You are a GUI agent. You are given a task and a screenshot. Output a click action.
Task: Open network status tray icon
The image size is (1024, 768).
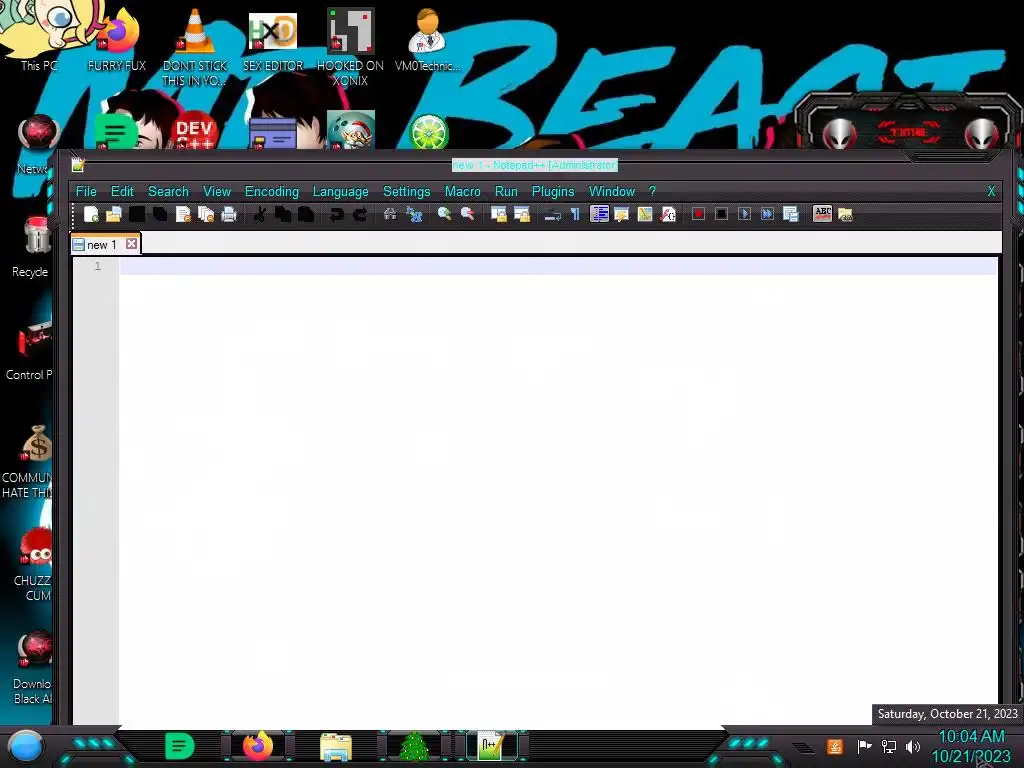(889, 746)
